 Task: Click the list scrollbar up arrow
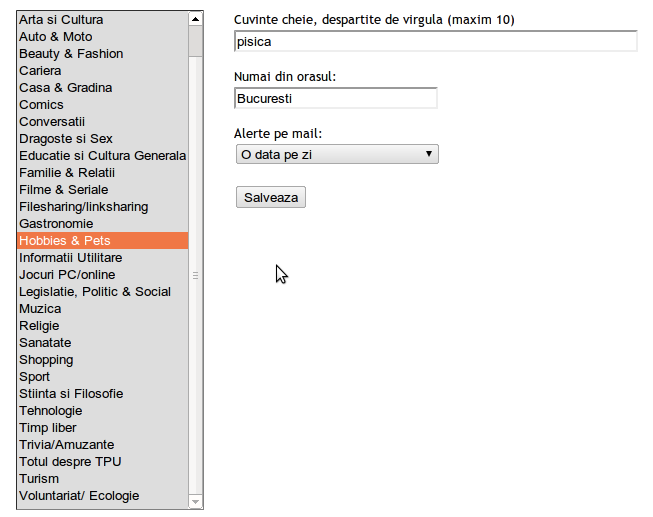click(x=195, y=19)
